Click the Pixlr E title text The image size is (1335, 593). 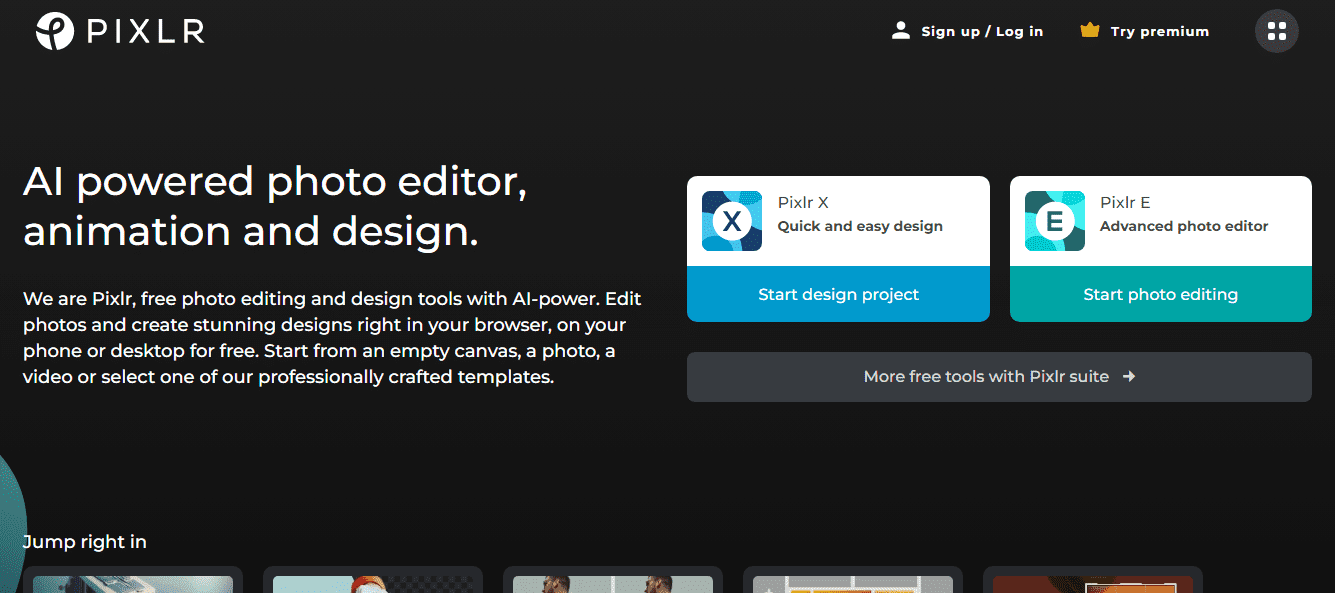pos(1125,203)
